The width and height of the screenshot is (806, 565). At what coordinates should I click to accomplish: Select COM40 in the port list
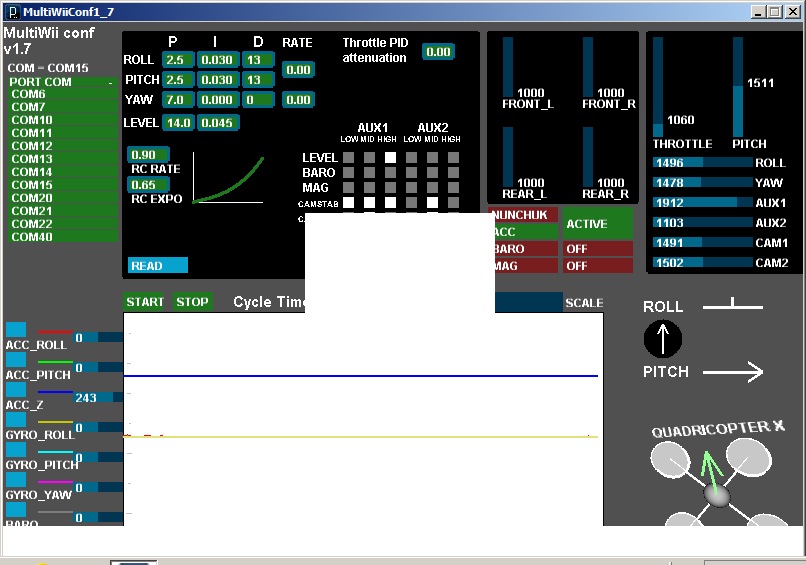point(64,236)
